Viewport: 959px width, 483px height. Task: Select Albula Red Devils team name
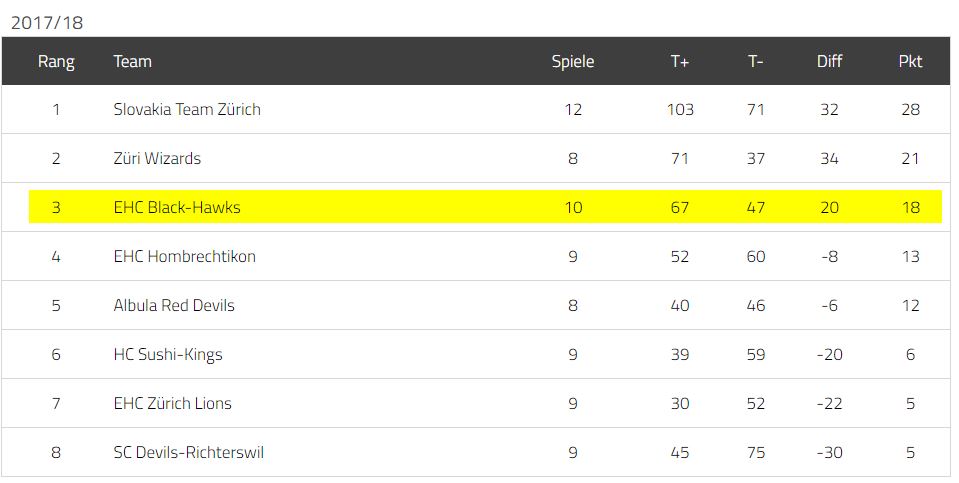coord(174,305)
